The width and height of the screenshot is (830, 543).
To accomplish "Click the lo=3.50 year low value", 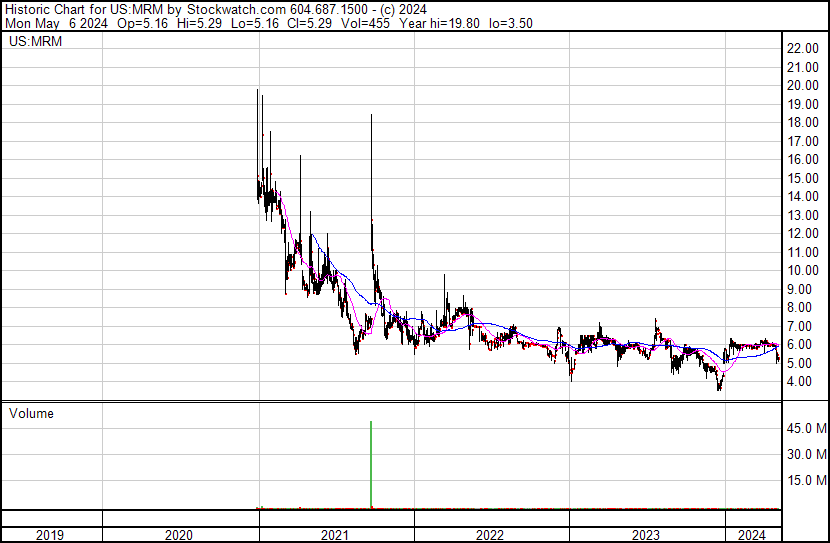I will [511, 23].
